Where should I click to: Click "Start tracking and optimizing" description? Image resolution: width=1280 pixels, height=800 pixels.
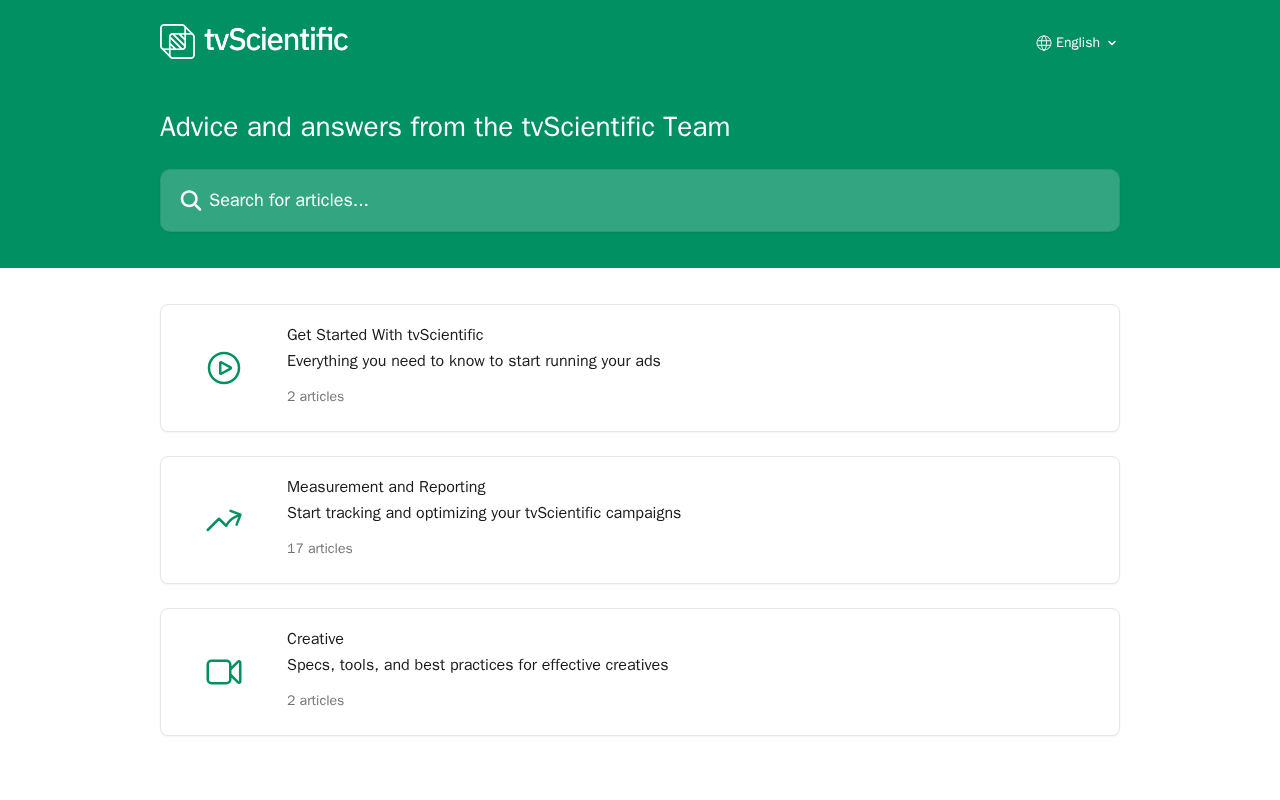click(484, 513)
